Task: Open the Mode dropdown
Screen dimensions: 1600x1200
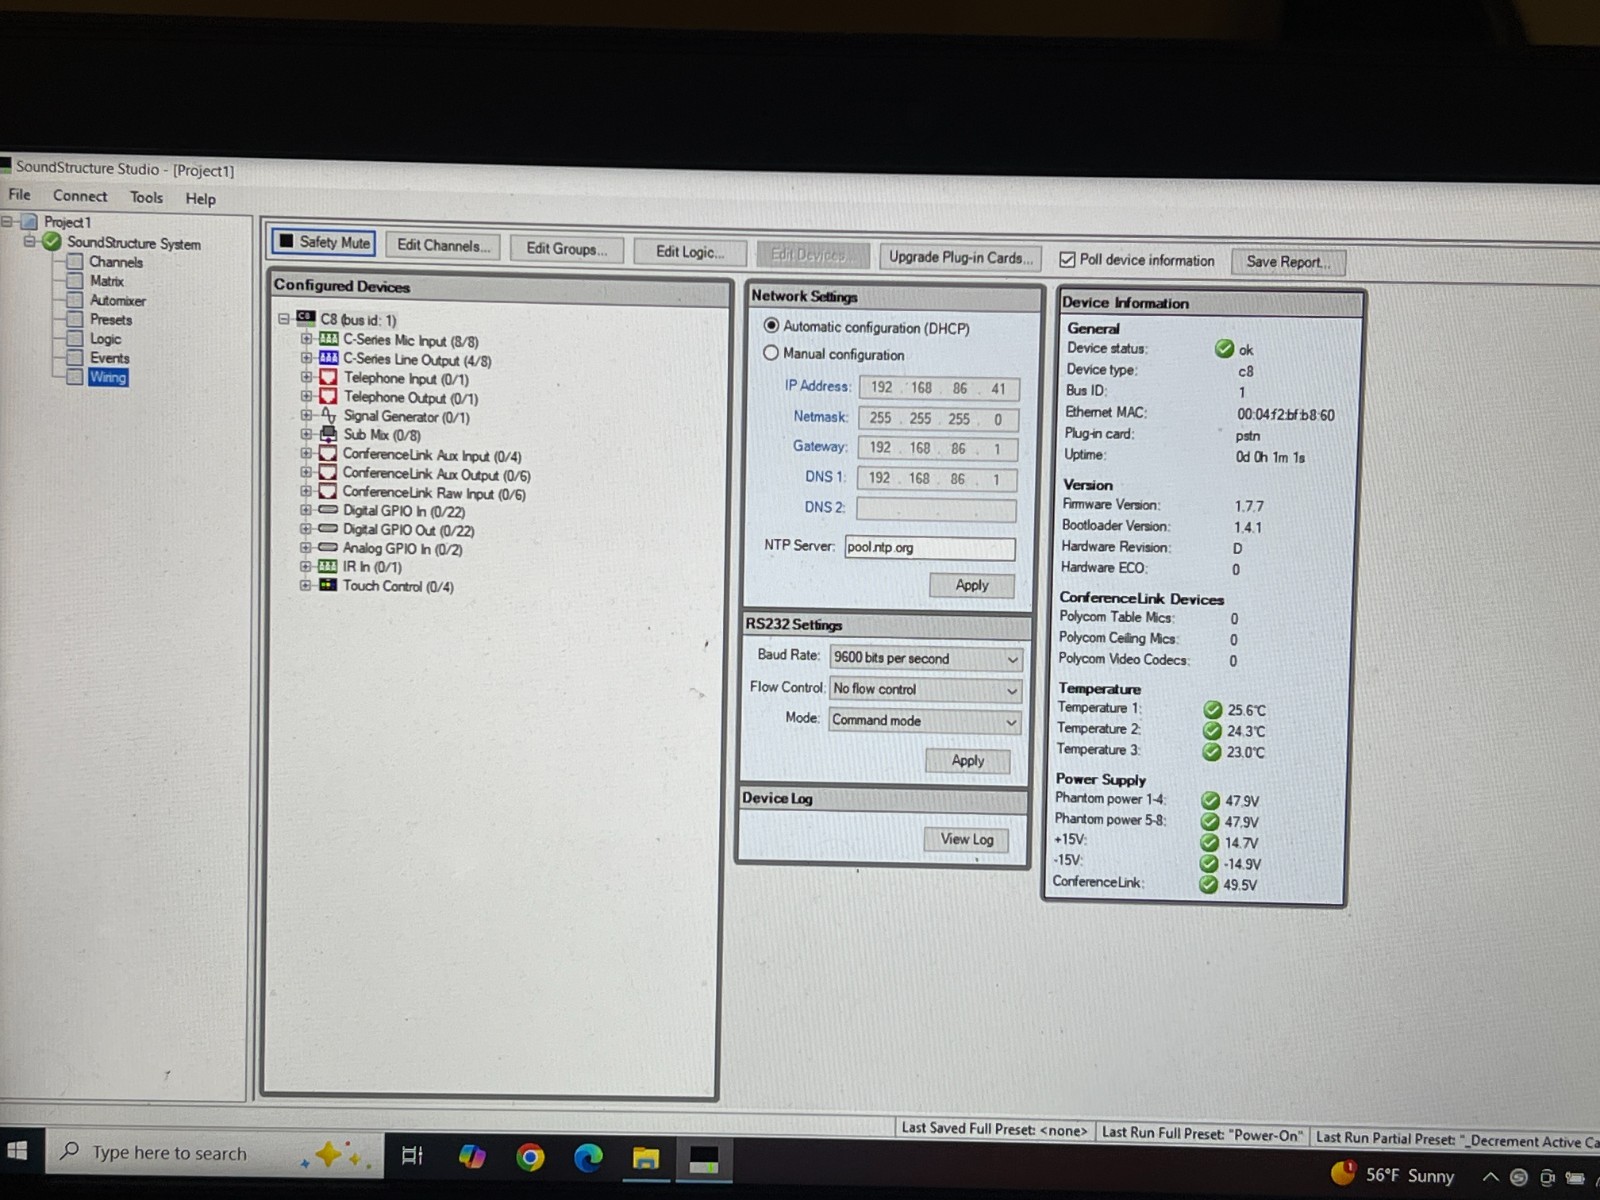Action: (x=925, y=720)
